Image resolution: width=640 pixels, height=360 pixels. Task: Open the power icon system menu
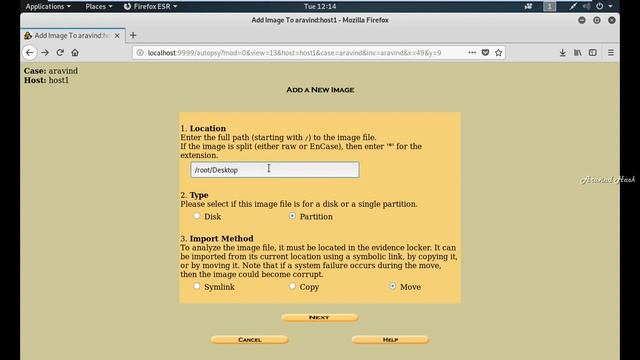(600, 7)
